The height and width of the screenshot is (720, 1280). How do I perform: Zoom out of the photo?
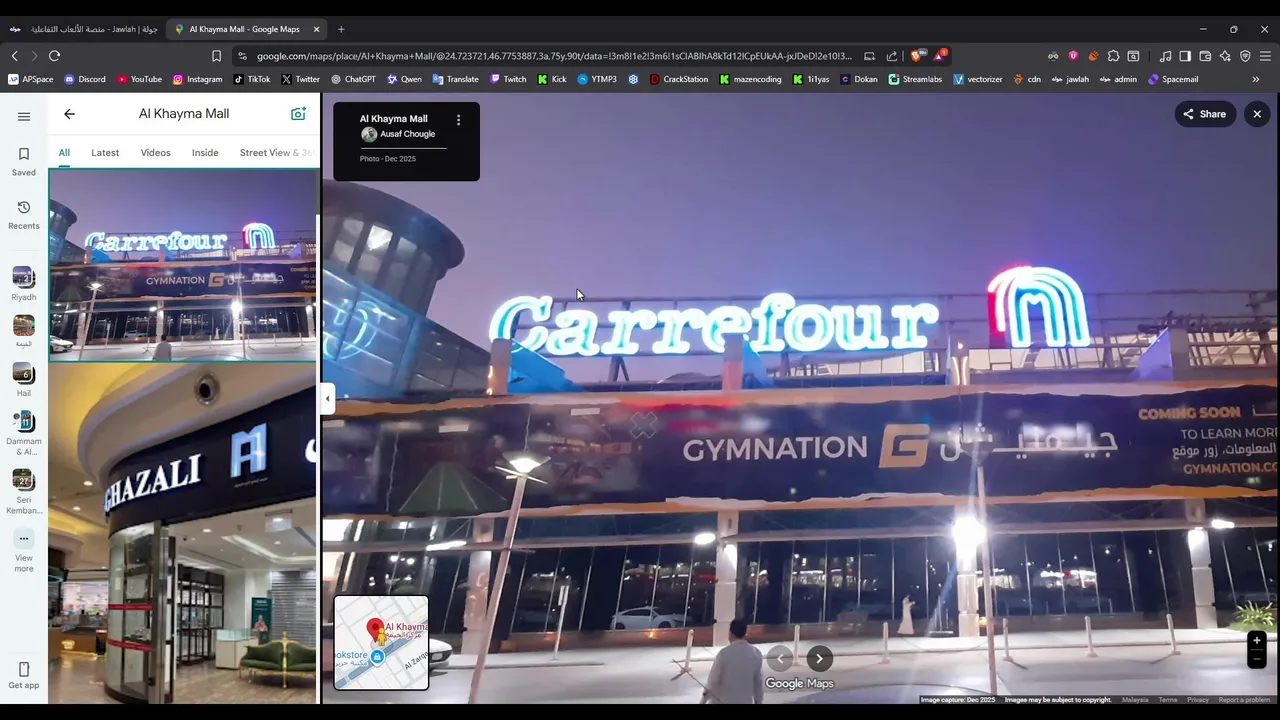click(1257, 659)
